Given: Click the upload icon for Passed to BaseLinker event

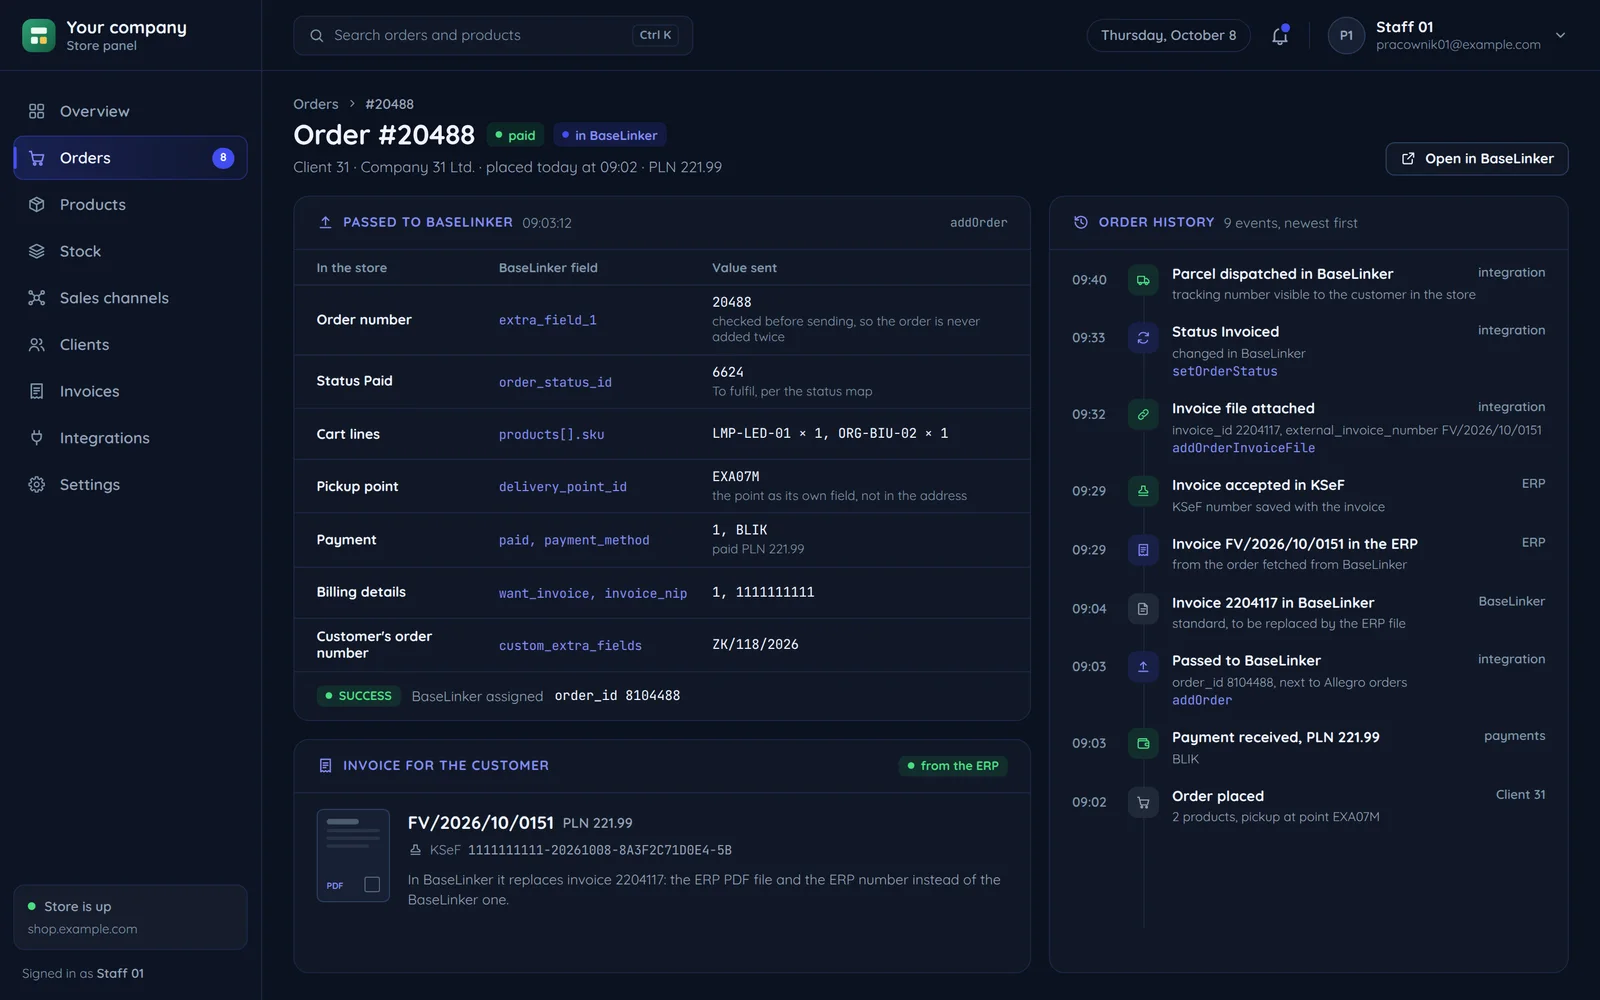Looking at the screenshot, I should (x=1143, y=667).
